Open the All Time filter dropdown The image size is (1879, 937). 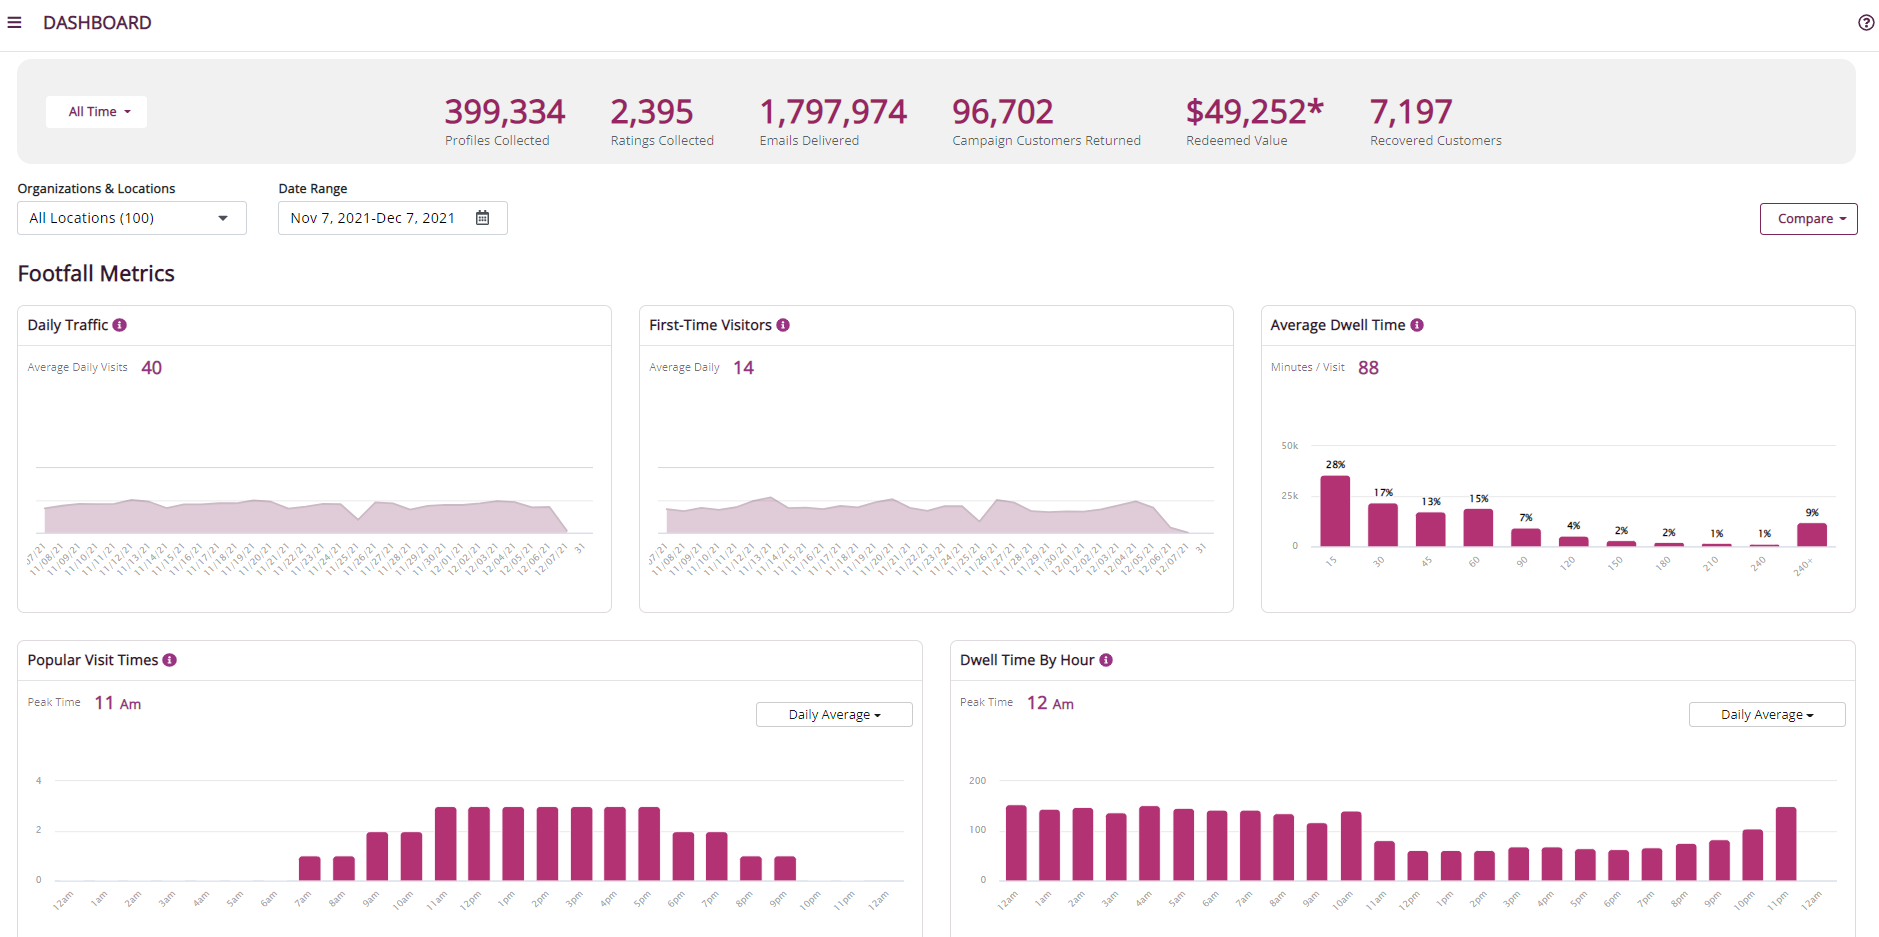click(96, 111)
